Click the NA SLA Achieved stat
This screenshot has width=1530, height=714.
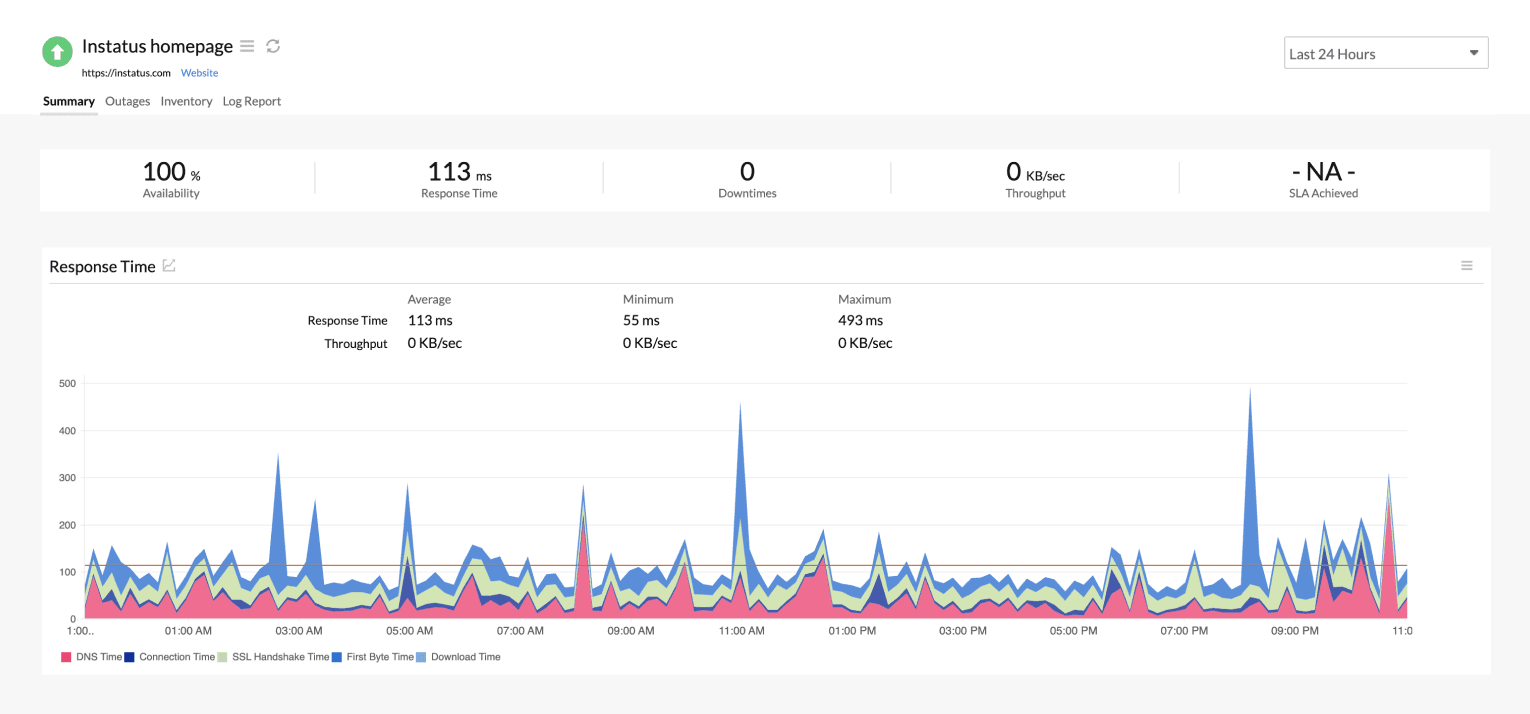[1323, 180]
